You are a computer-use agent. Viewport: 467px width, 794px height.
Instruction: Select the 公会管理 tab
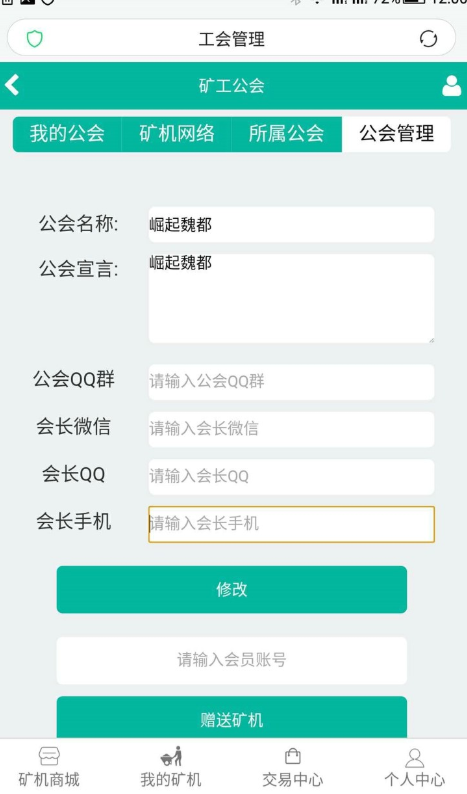click(397, 134)
